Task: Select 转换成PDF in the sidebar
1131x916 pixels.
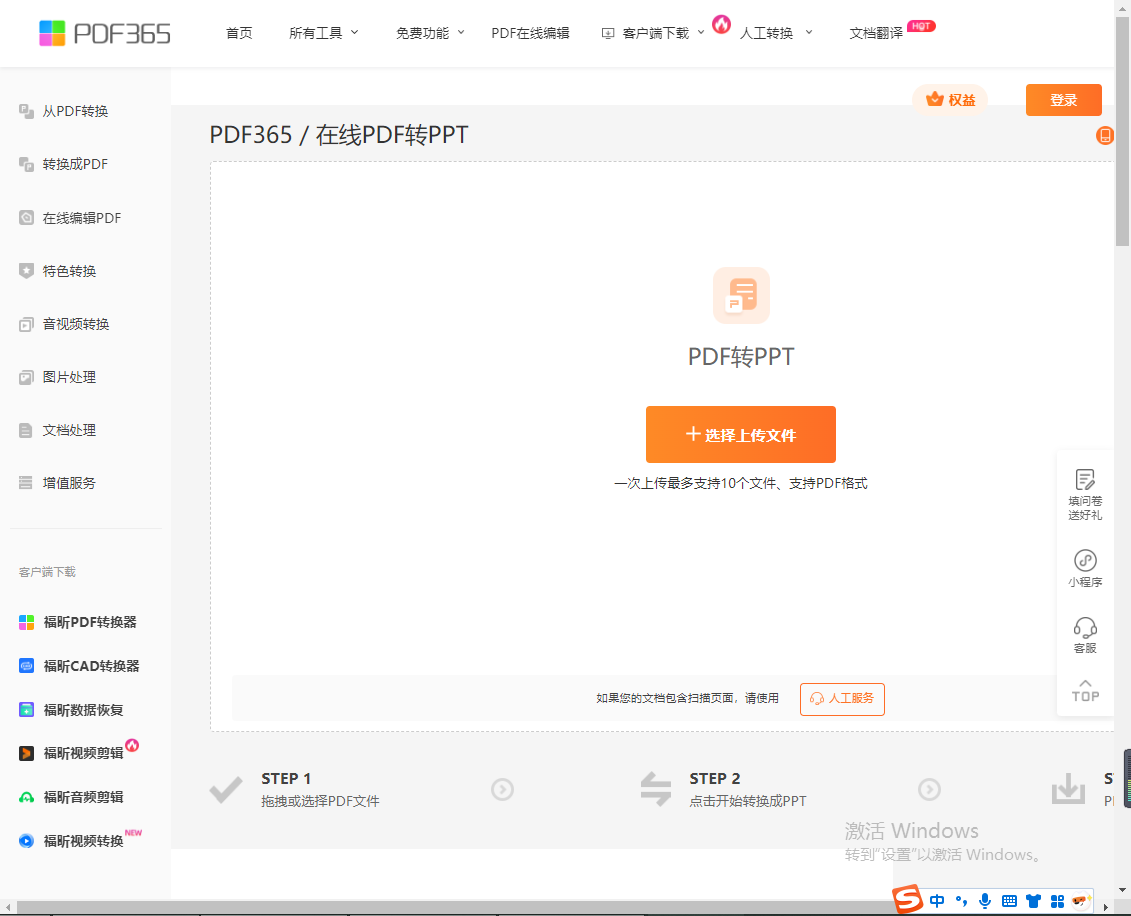Action: tap(75, 164)
